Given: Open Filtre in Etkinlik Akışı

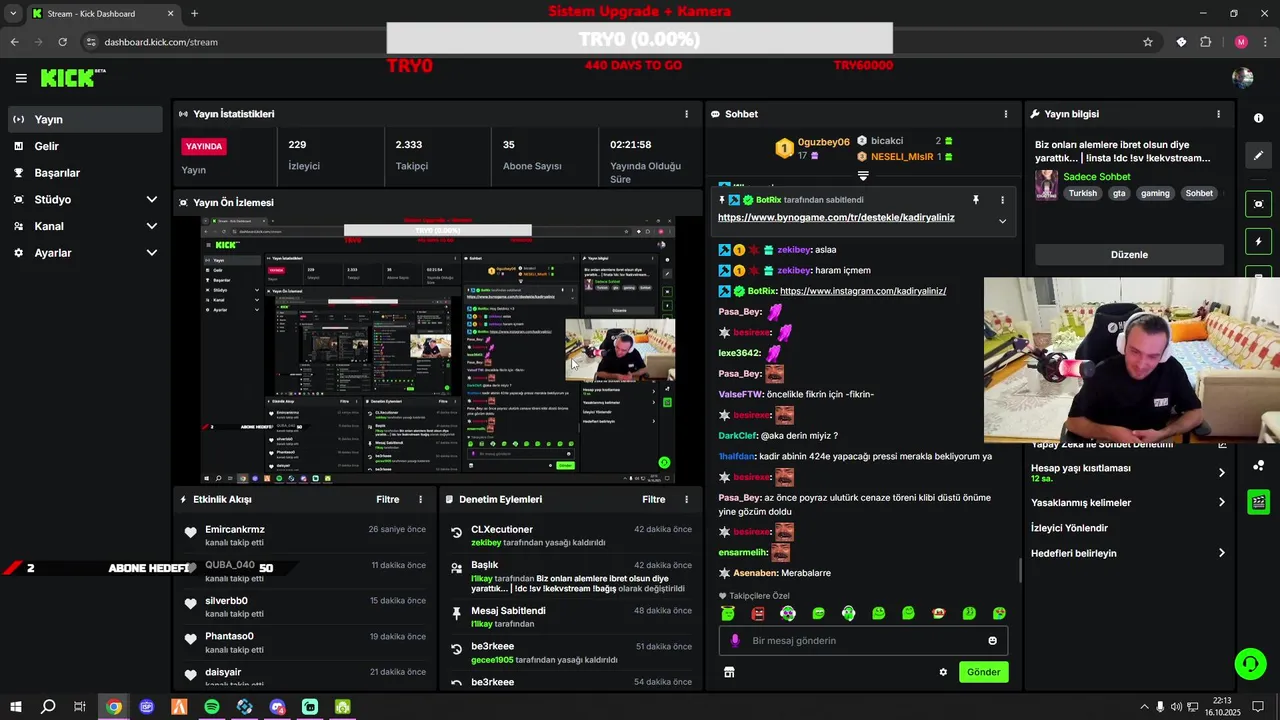Looking at the screenshot, I should point(388,499).
